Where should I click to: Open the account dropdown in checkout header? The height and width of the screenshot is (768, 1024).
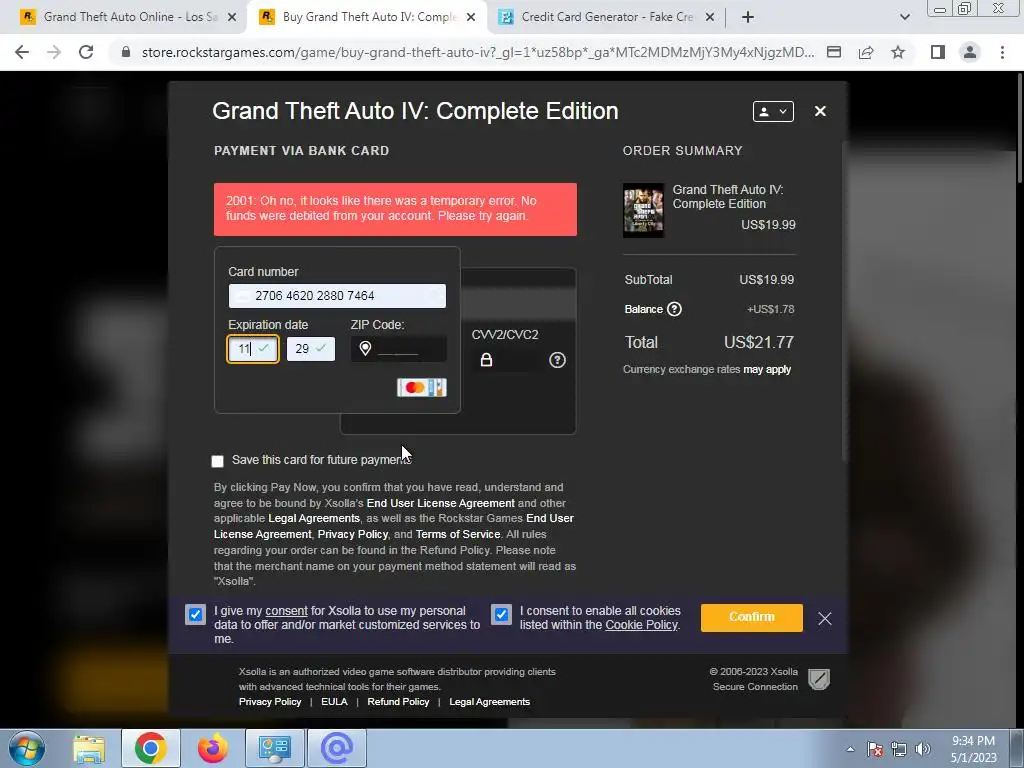click(x=773, y=111)
